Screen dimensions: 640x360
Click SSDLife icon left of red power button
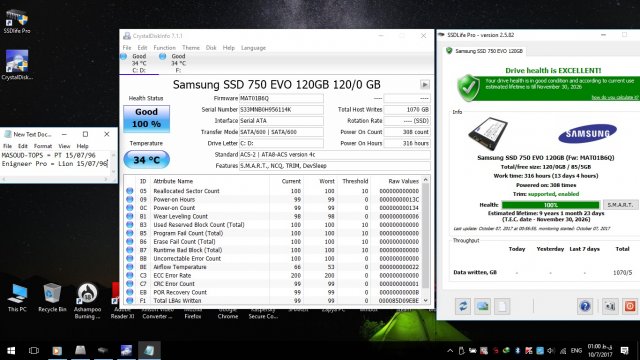point(610,306)
